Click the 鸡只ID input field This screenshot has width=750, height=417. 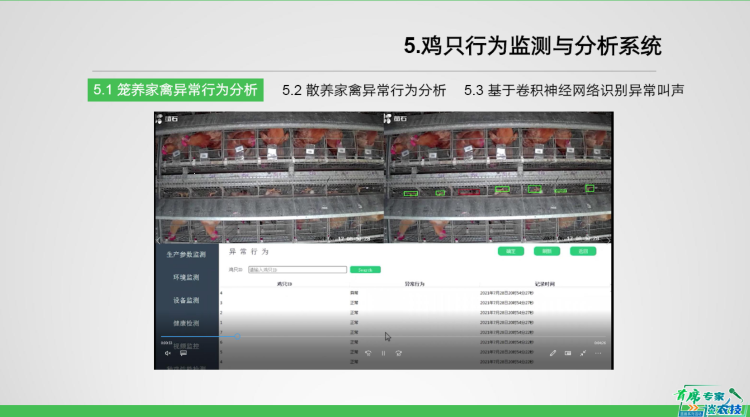click(x=297, y=269)
